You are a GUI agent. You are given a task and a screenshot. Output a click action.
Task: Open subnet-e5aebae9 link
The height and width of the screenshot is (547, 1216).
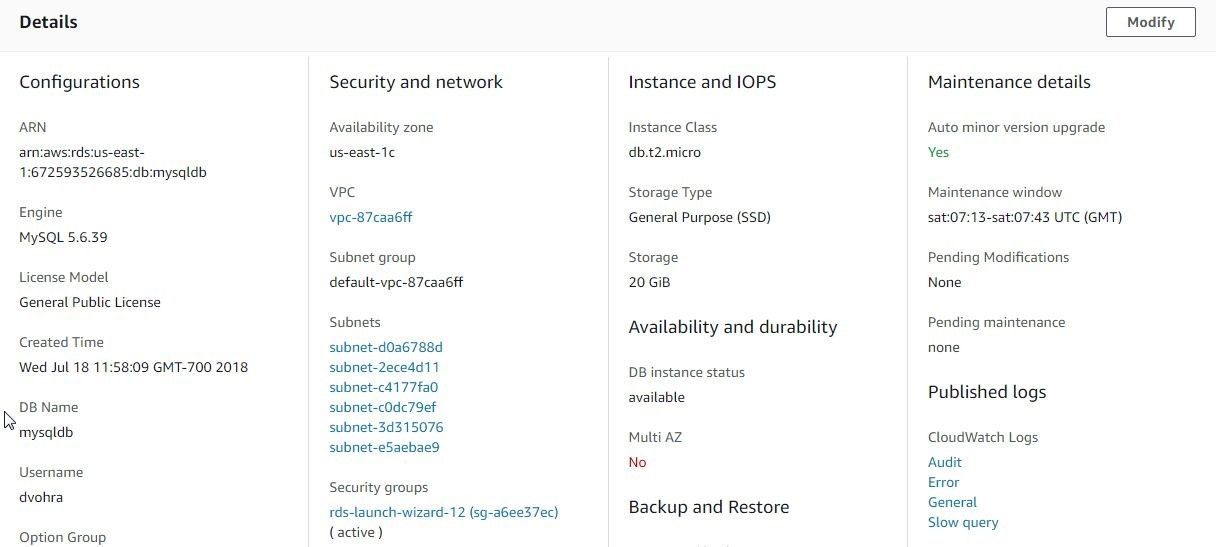click(x=384, y=447)
